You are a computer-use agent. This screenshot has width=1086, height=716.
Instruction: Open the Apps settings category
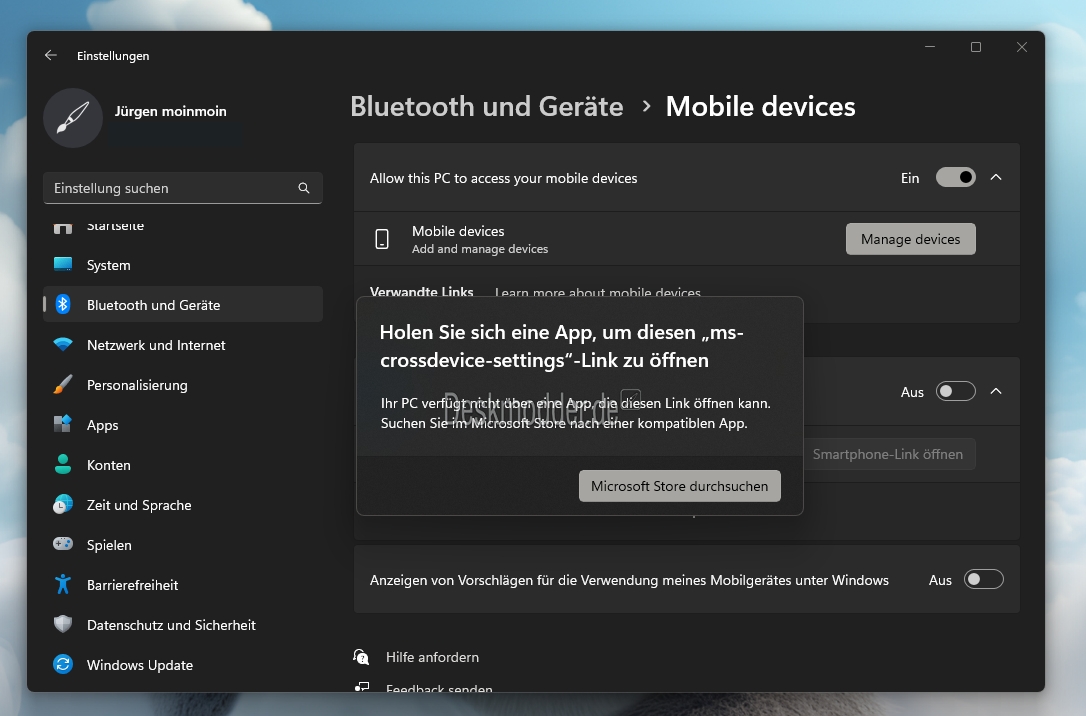coord(183,425)
